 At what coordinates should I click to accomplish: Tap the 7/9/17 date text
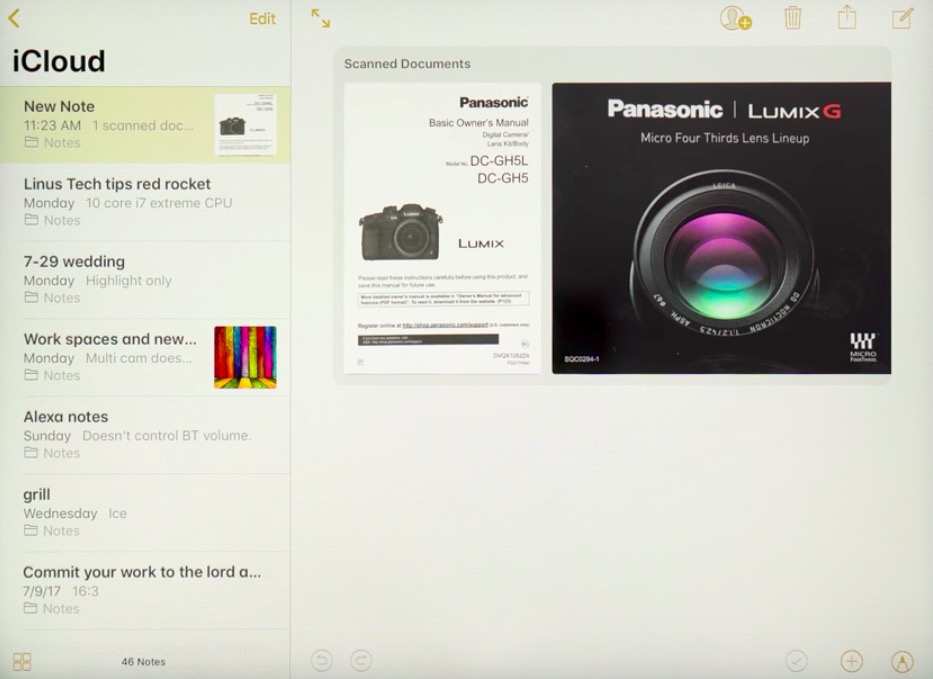point(42,591)
